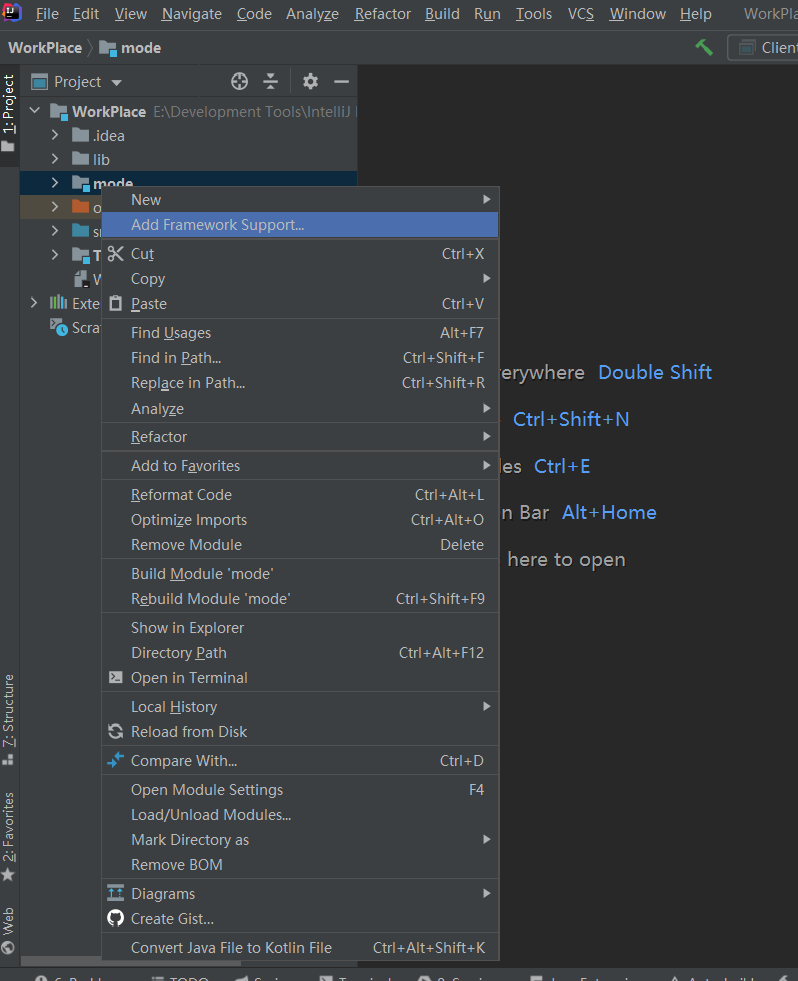798x981 pixels.
Task: Open the 1: Project tool window tab
Action: pyautogui.click(x=9, y=113)
